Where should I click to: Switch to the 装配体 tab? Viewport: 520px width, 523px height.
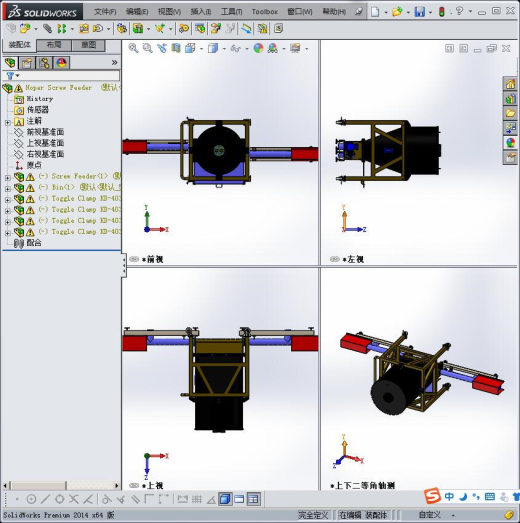[19, 44]
